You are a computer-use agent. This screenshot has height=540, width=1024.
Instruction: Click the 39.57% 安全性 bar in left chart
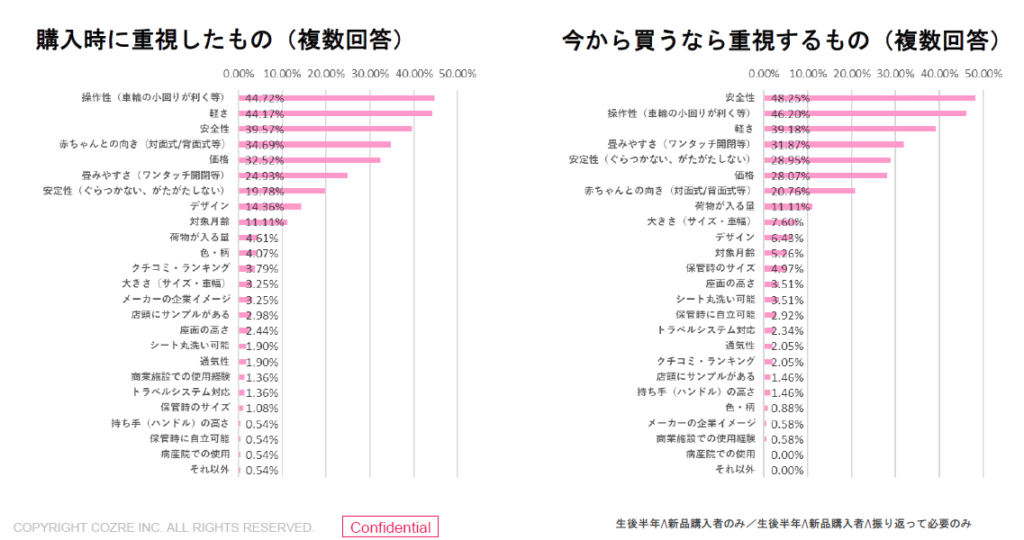325,129
